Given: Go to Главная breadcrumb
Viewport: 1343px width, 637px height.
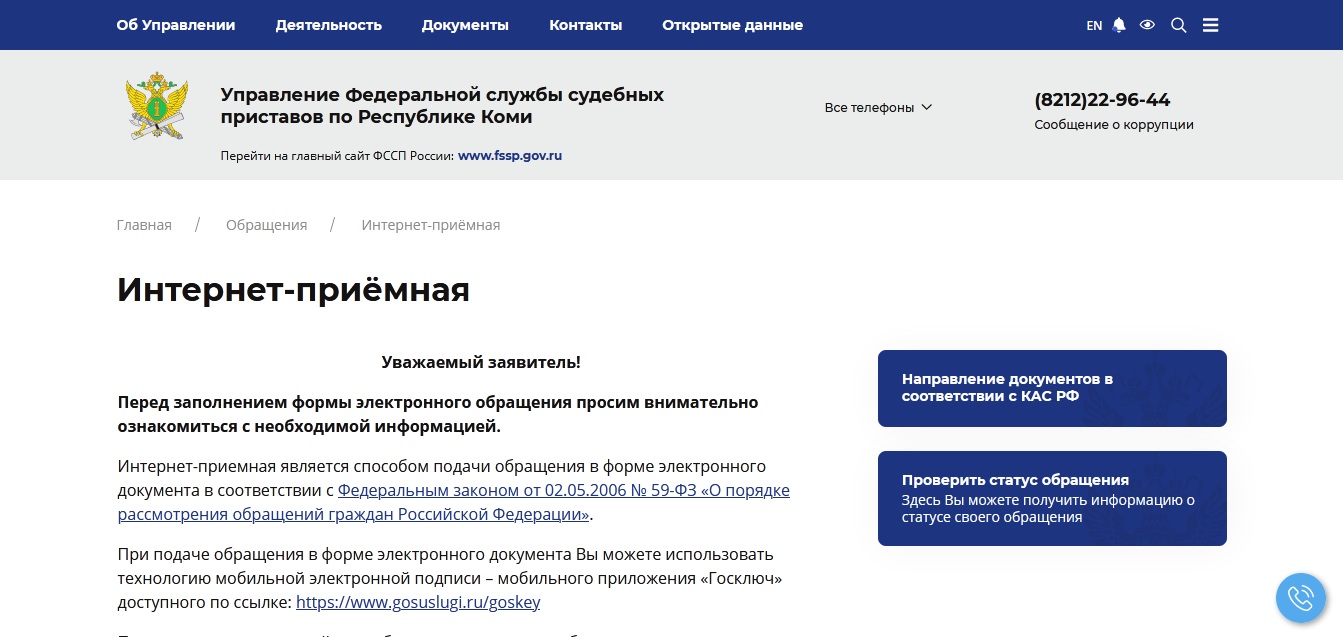Looking at the screenshot, I should 144,225.
